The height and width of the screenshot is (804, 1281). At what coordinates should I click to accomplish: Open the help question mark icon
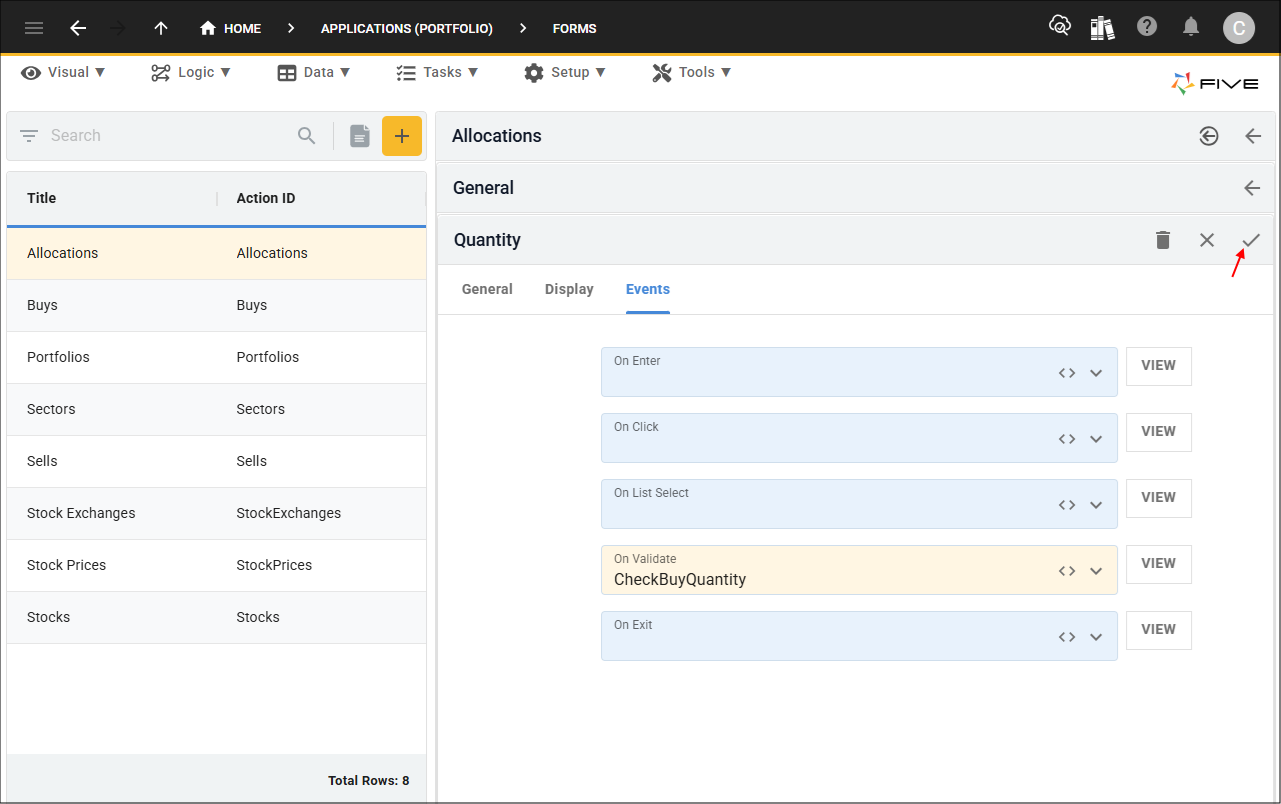[x=1147, y=27]
